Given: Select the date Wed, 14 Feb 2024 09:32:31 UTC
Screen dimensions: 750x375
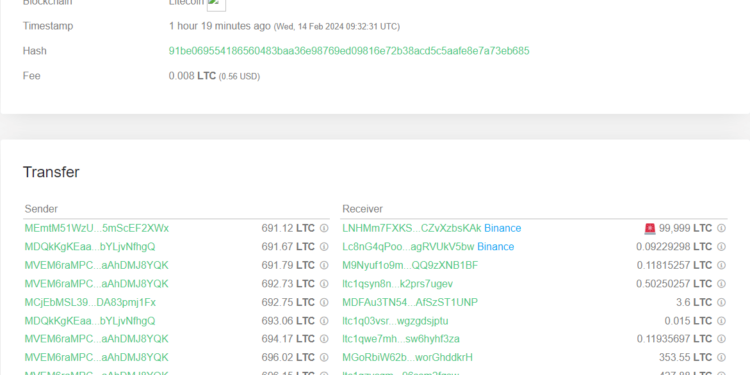Looking at the screenshot, I should click(x=336, y=27).
